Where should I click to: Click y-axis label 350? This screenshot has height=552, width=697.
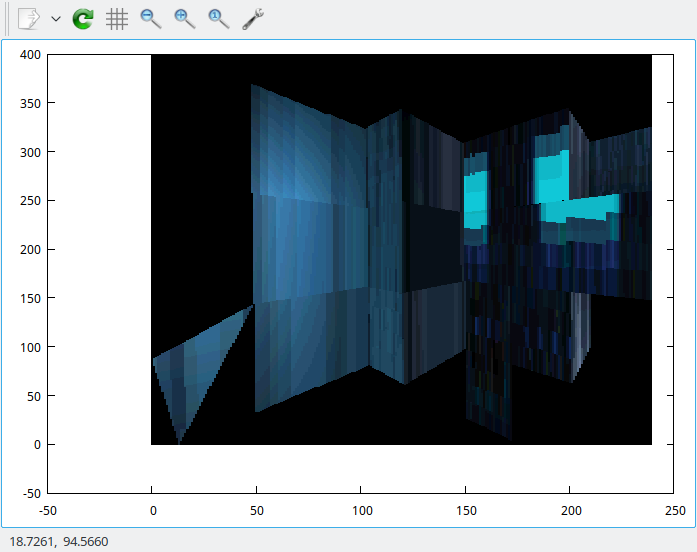coord(30,104)
